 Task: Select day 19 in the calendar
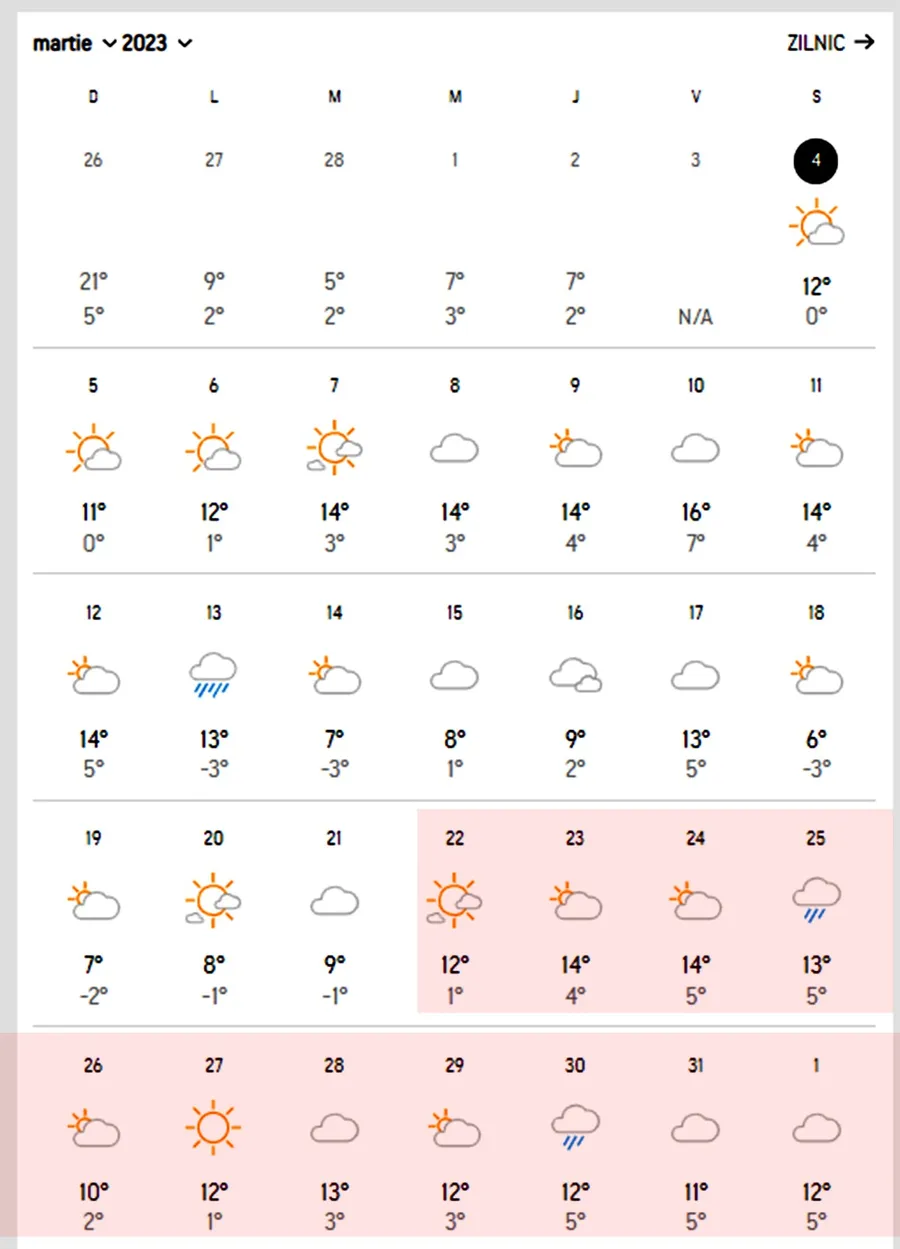[93, 839]
